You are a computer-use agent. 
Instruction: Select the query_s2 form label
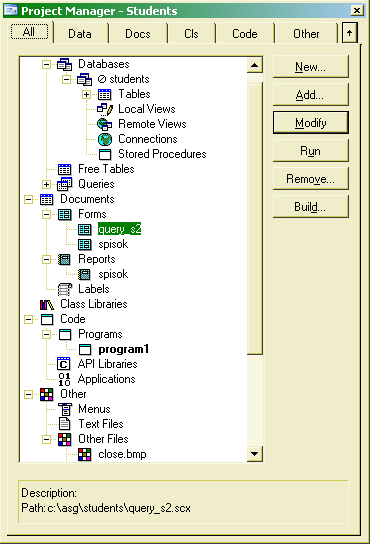(x=119, y=229)
